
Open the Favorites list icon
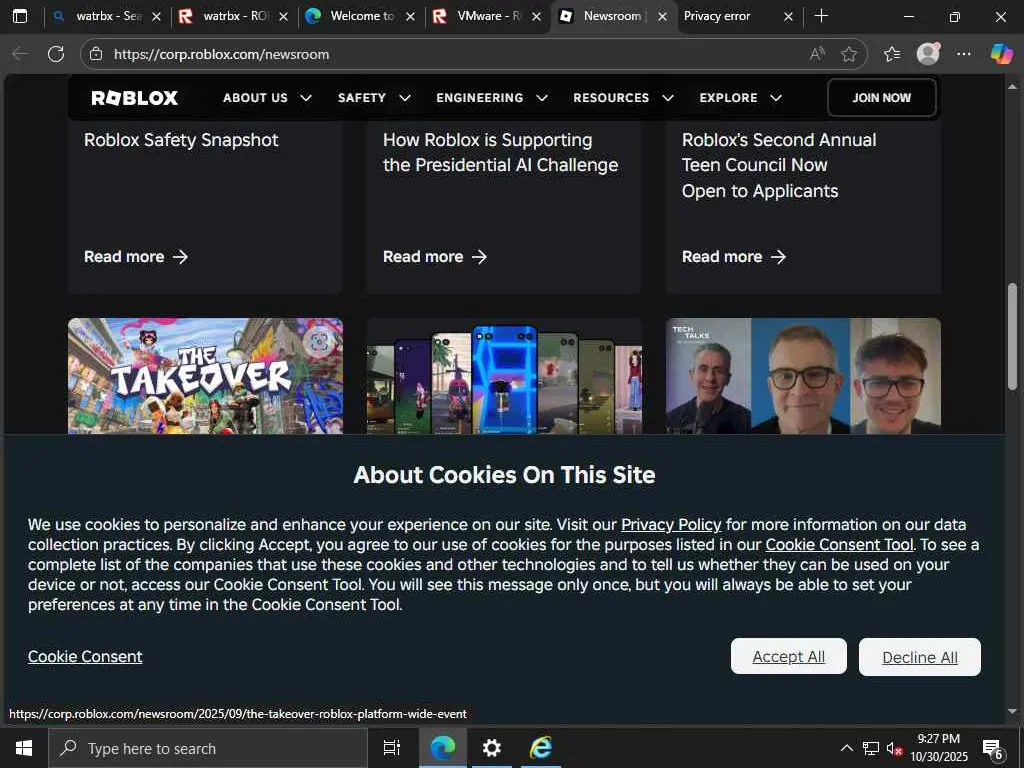[892, 54]
